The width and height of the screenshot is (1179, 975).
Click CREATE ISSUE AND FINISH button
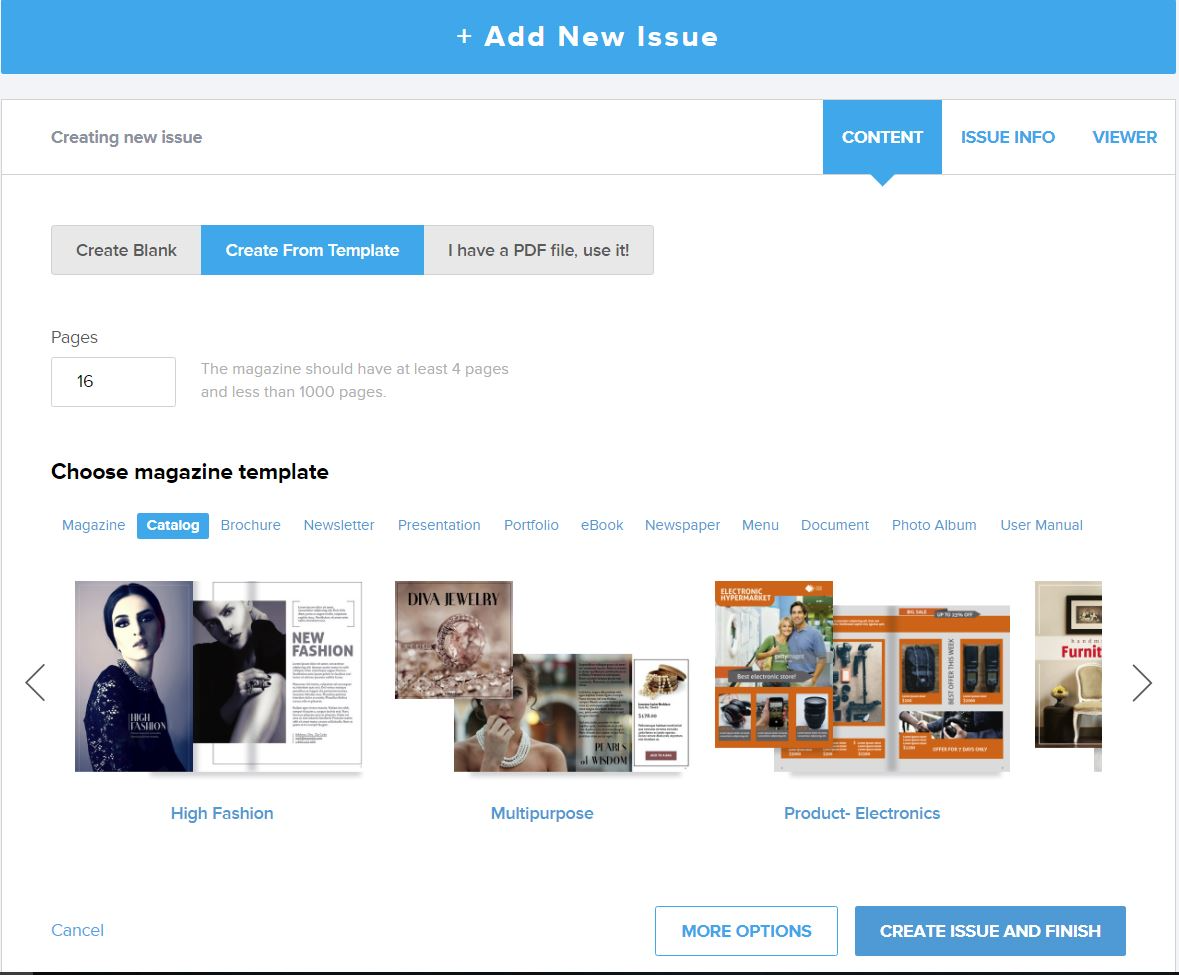(990, 931)
